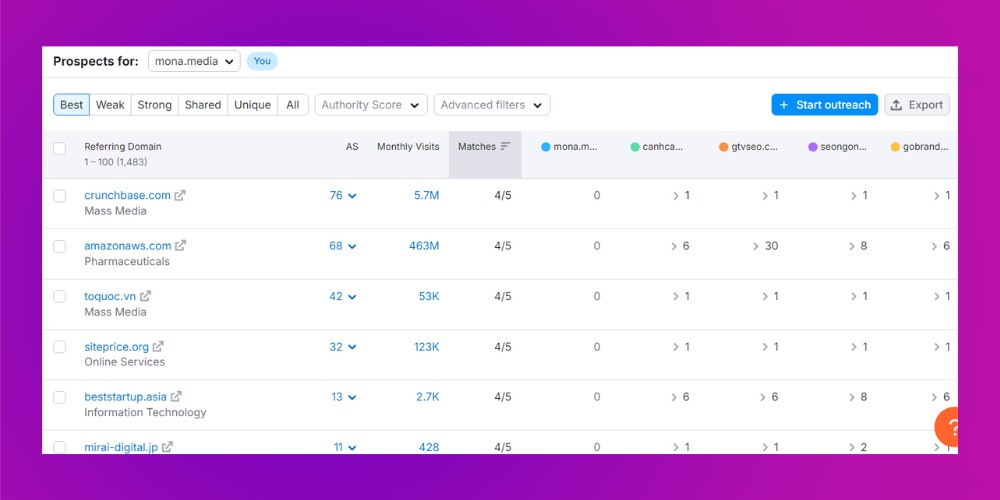
Task: Click the purple seongon... column header
Action: (x=838, y=147)
